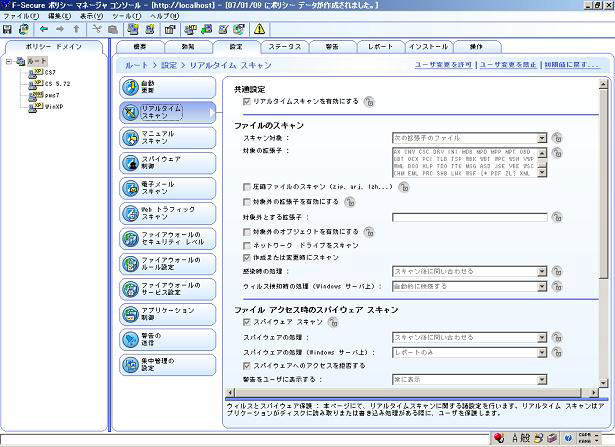Click the properties box toolbar icon
The image size is (615, 447).
[x=170, y=29]
